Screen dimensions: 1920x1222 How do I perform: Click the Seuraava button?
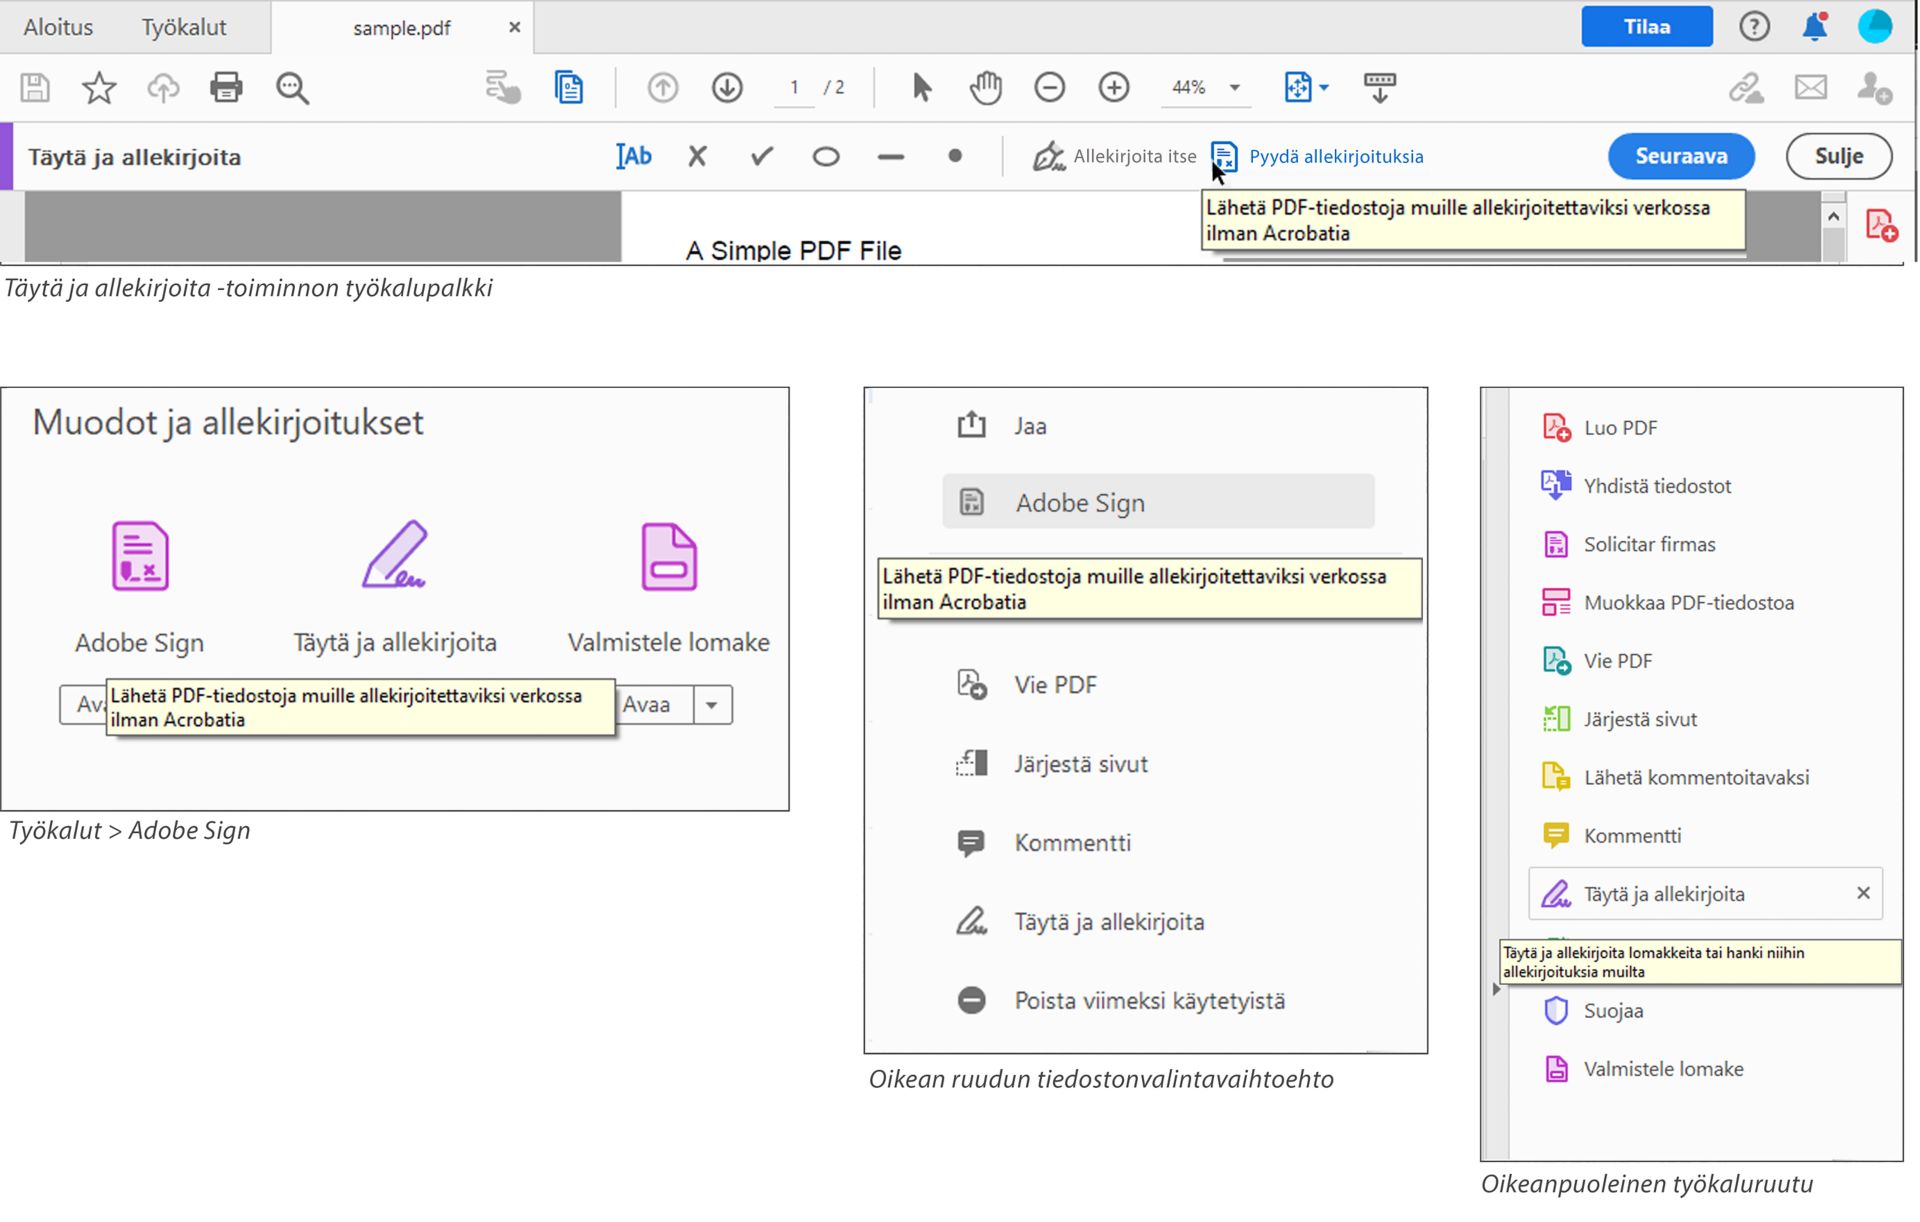coord(1680,156)
